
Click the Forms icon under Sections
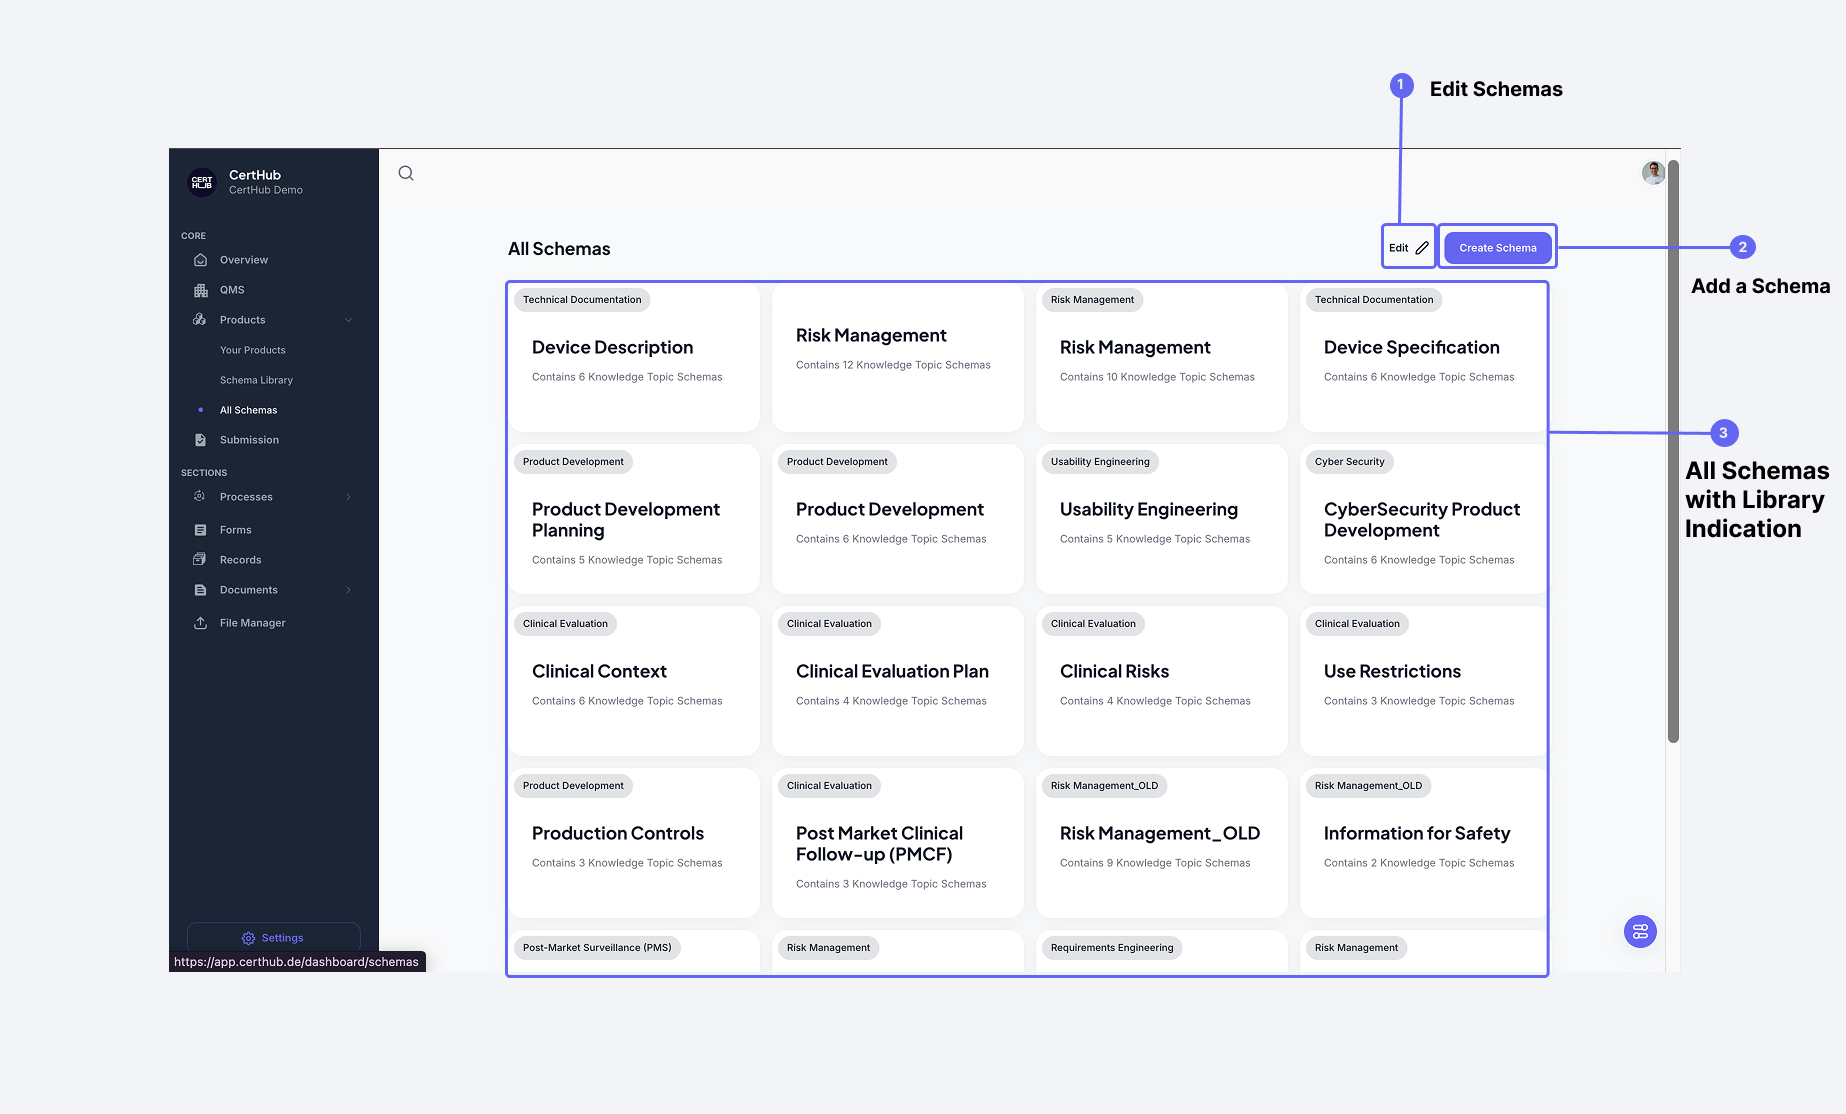(201, 529)
